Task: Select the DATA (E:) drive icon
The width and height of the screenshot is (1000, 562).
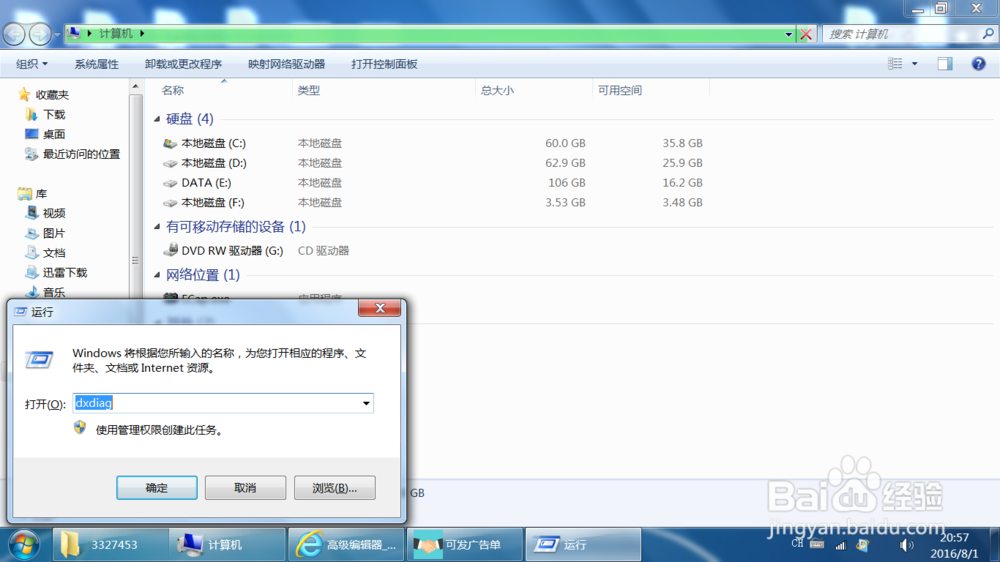Action: 170,182
